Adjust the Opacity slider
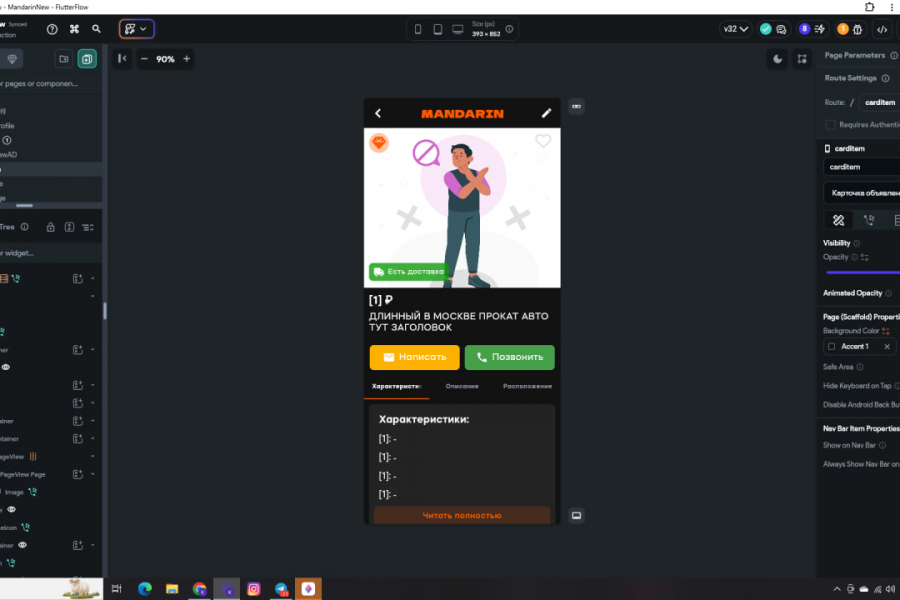This screenshot has width=900, height=600. (863, 272)
